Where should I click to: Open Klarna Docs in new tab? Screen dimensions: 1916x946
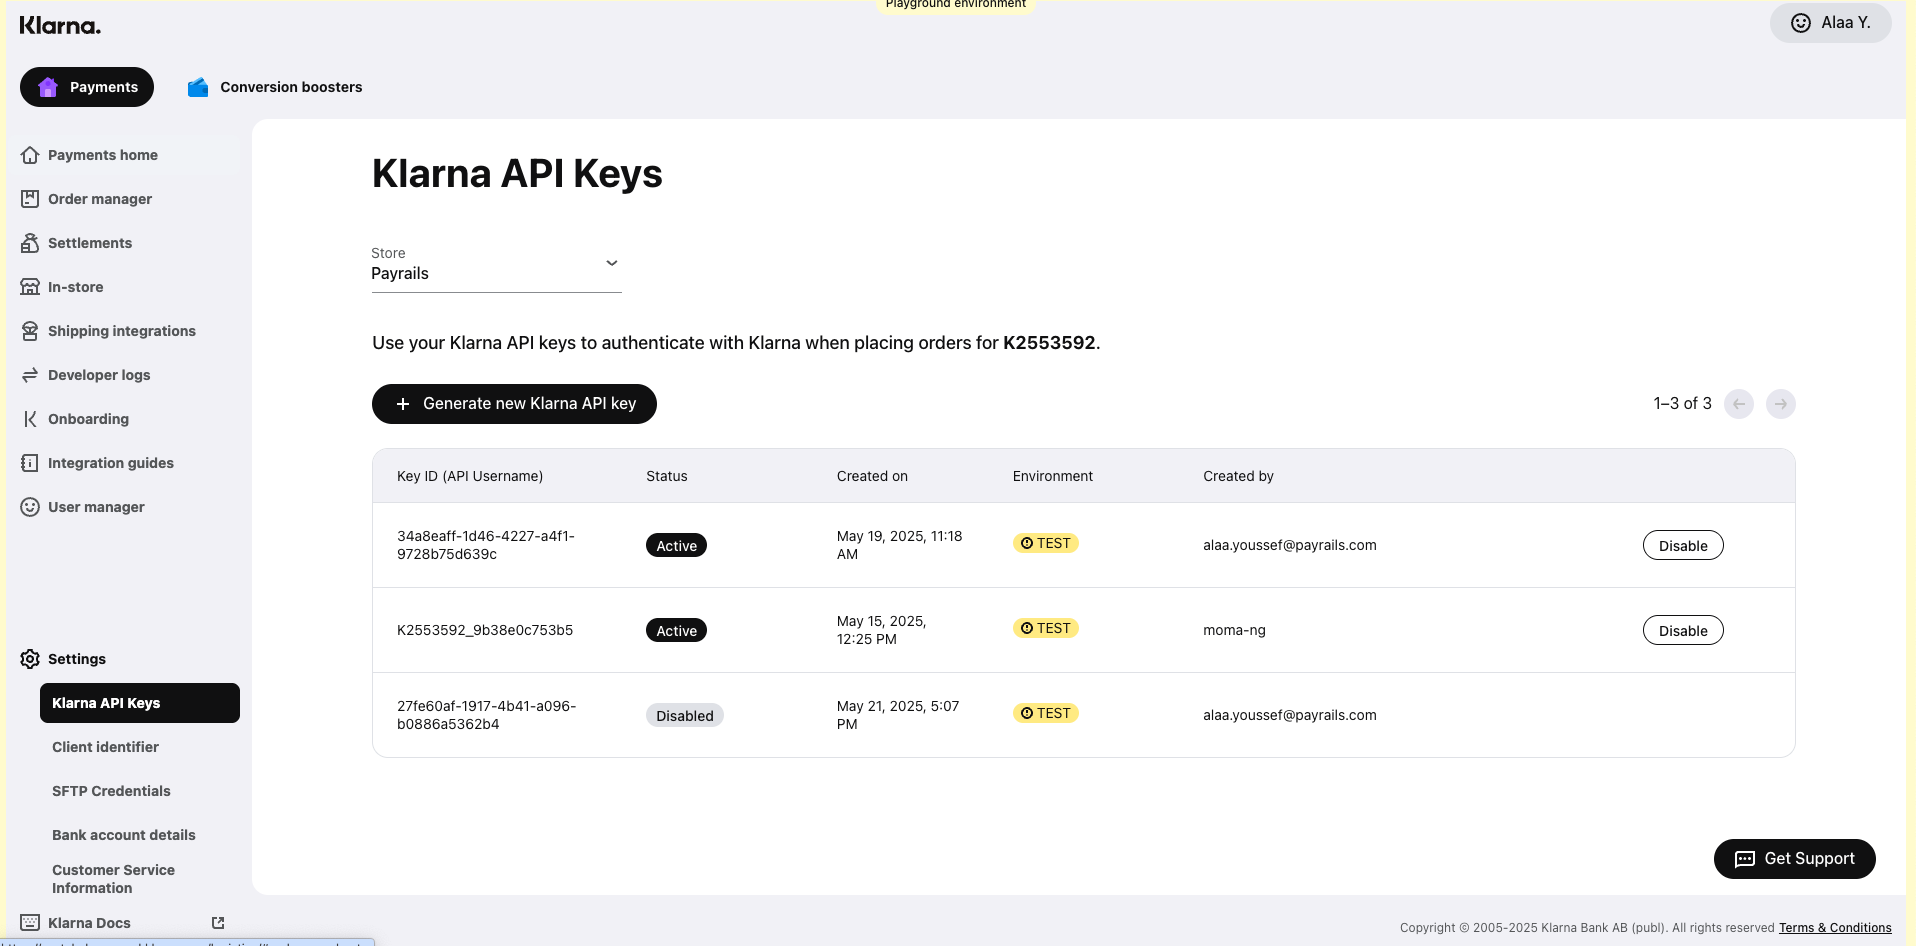coord(89,923)
